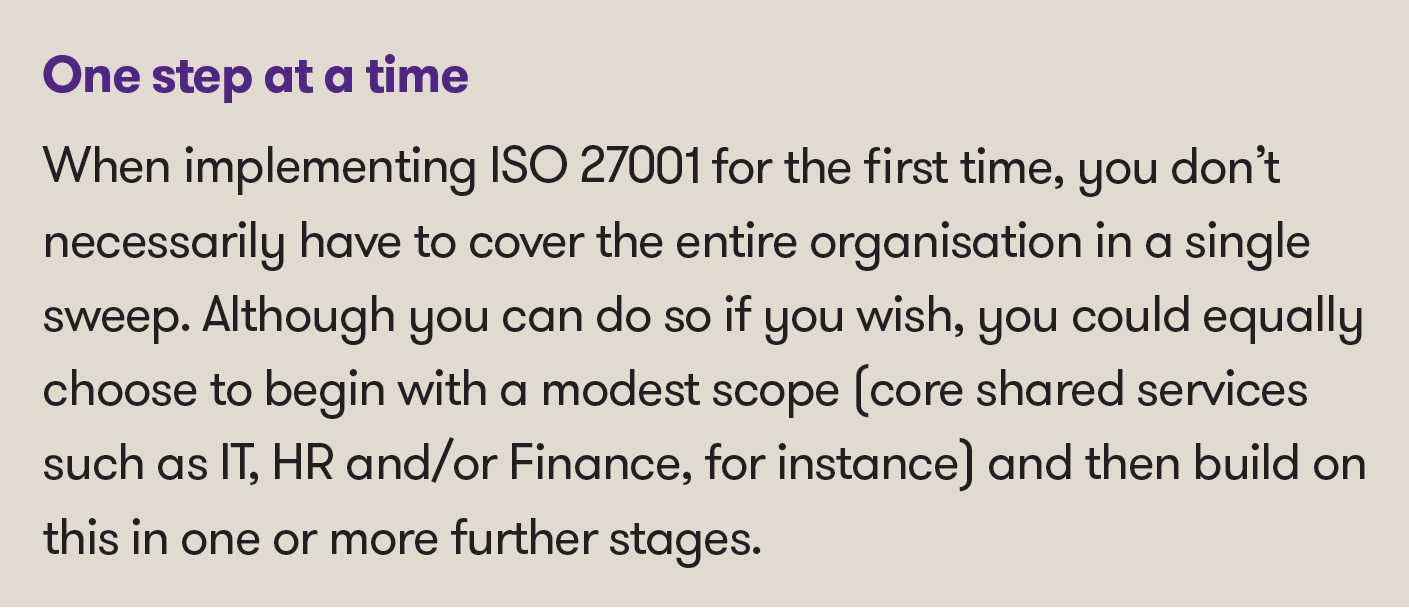
Task: Click the word 'equally'
Action: 1283,319
